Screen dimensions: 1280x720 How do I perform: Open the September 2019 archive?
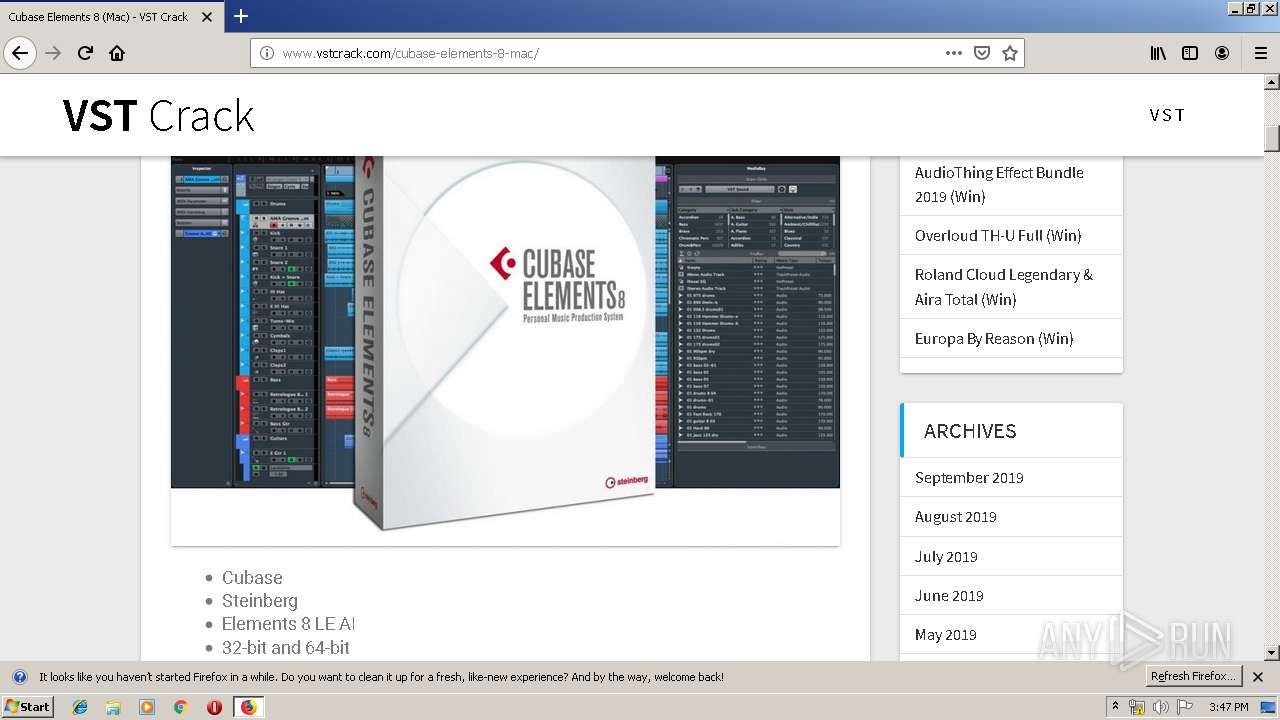point(969,477)
